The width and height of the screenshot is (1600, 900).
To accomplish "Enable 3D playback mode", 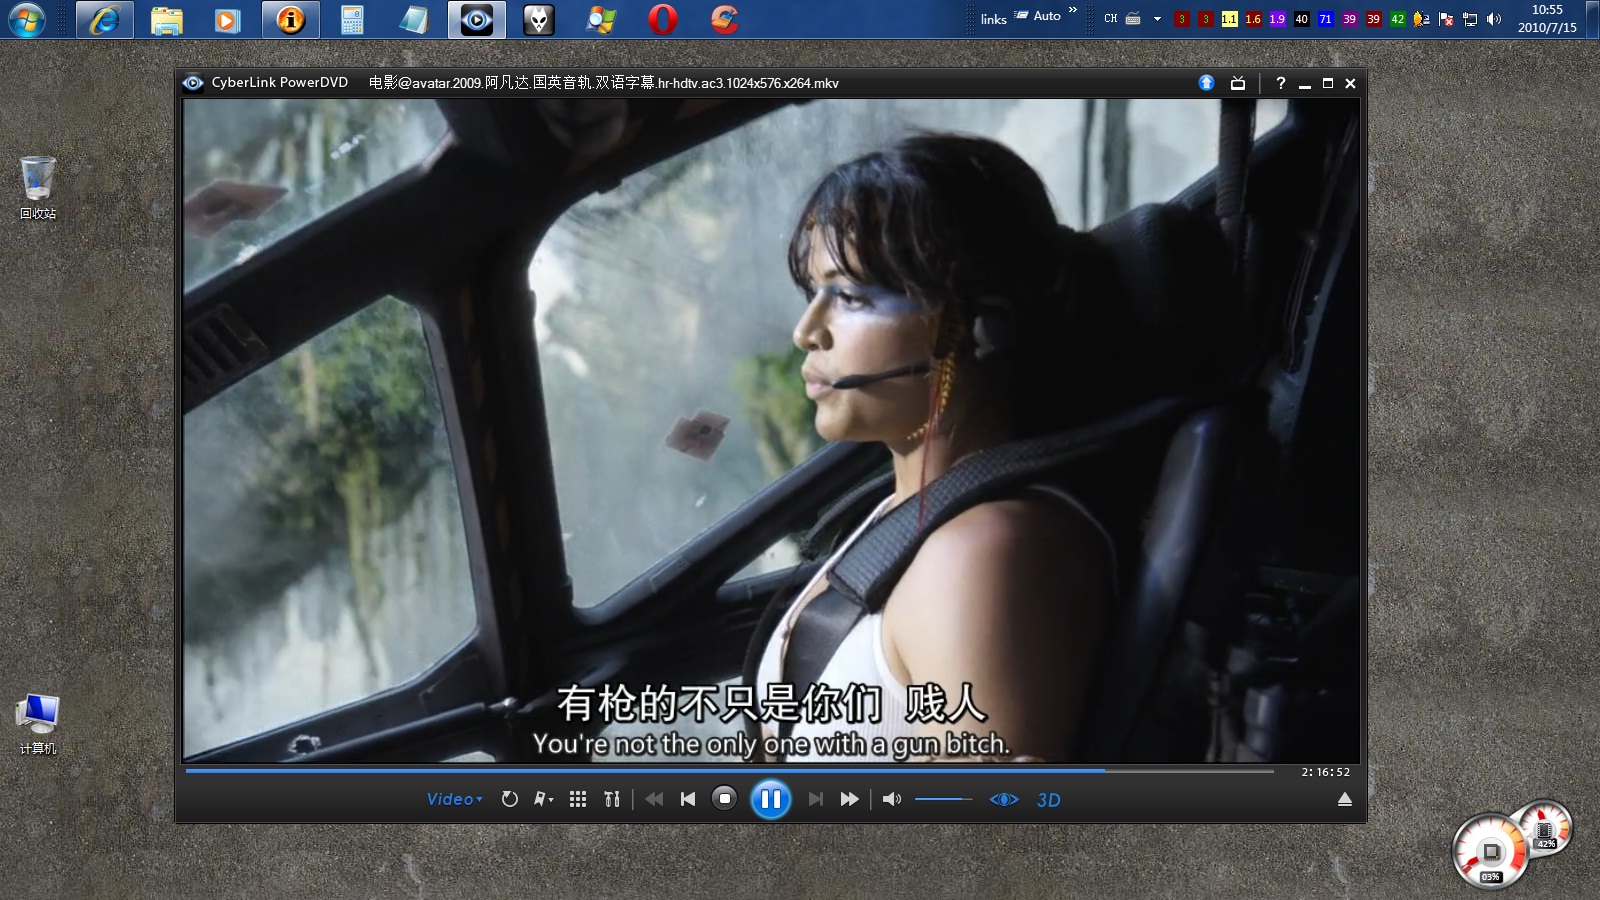I will coord(1049,800).
